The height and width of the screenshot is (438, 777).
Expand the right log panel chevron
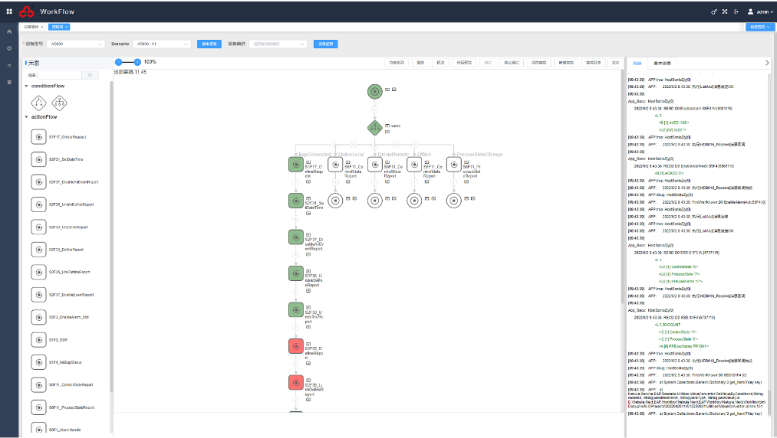(x=767, y=62)
